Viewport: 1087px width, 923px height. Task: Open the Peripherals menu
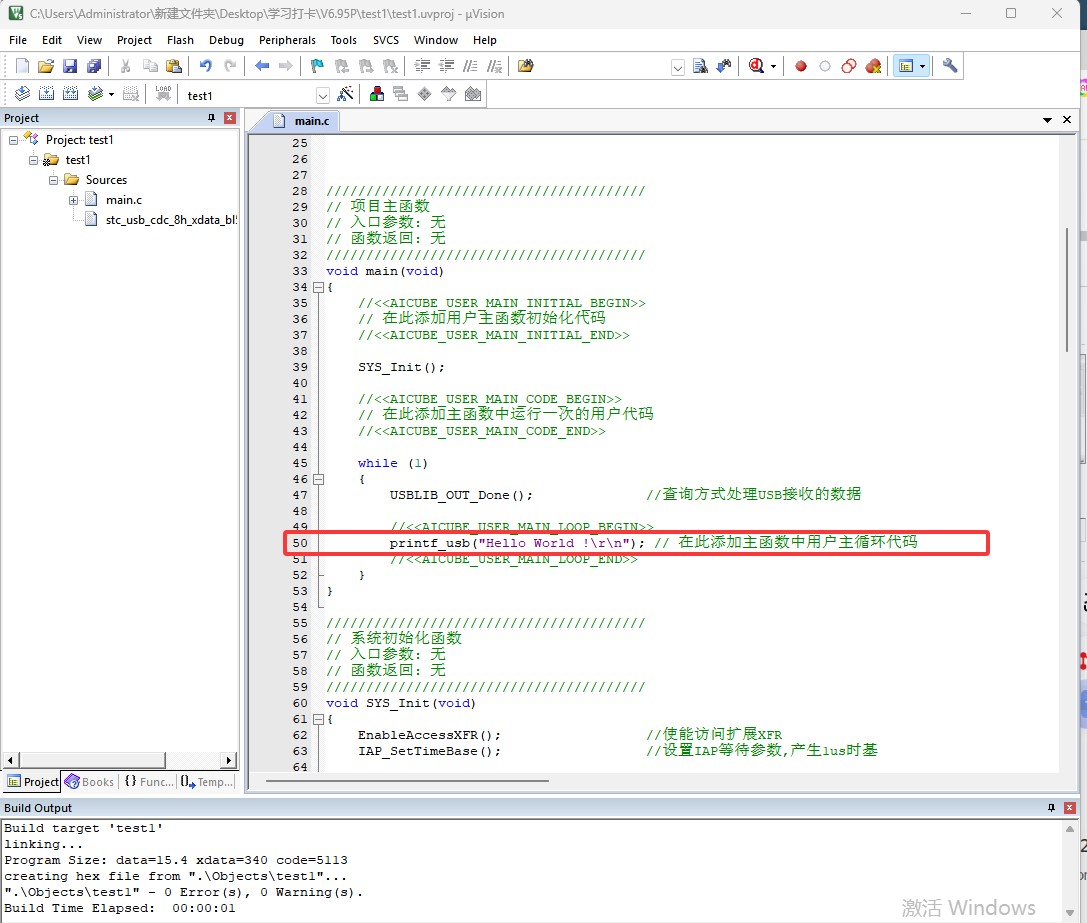coord(287,40)
